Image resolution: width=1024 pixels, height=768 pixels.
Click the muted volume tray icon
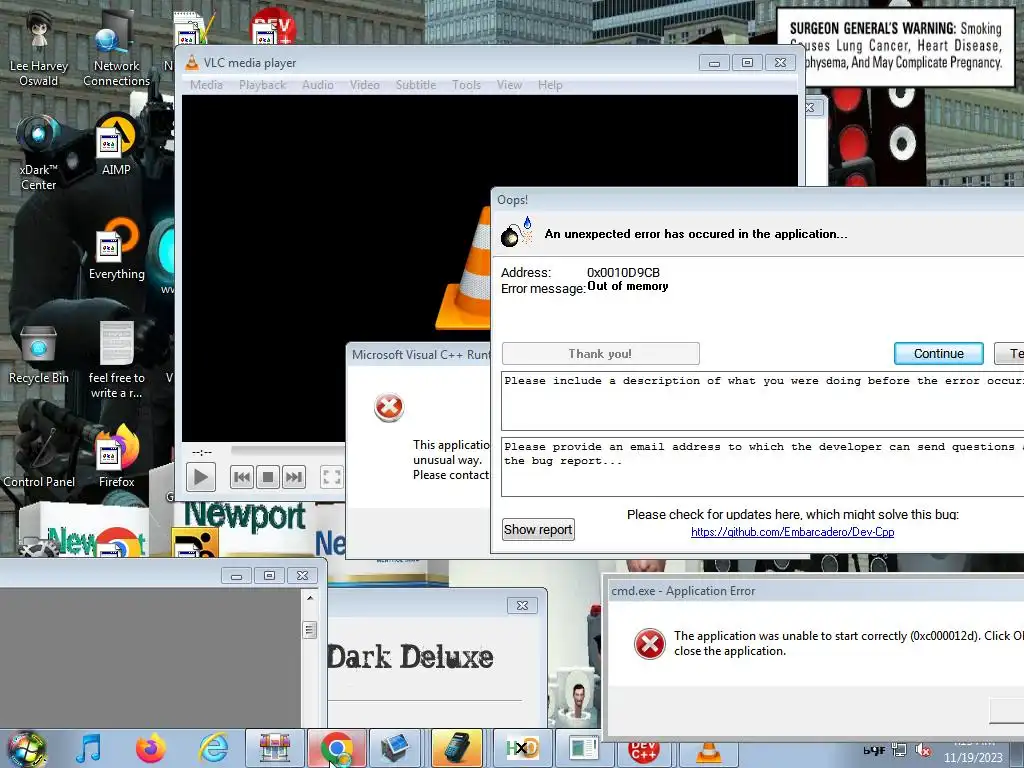pos(923,750)
